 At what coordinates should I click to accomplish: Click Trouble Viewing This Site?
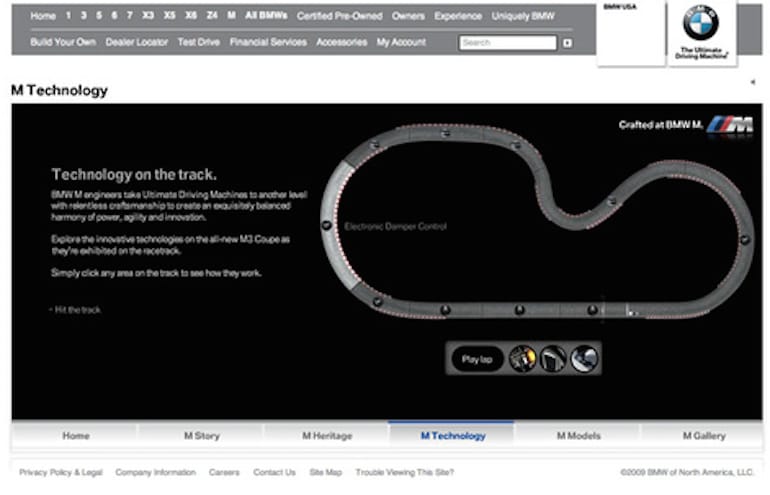405,472
